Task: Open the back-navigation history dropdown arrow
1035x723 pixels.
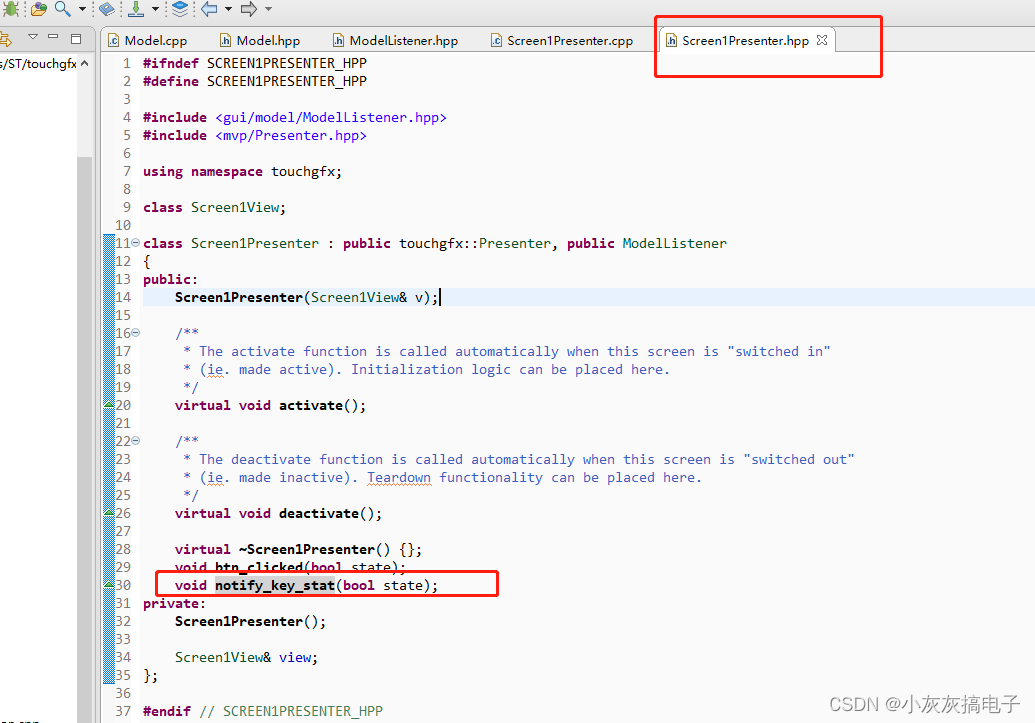Action: pyautogui.click(x=228, y=10)
